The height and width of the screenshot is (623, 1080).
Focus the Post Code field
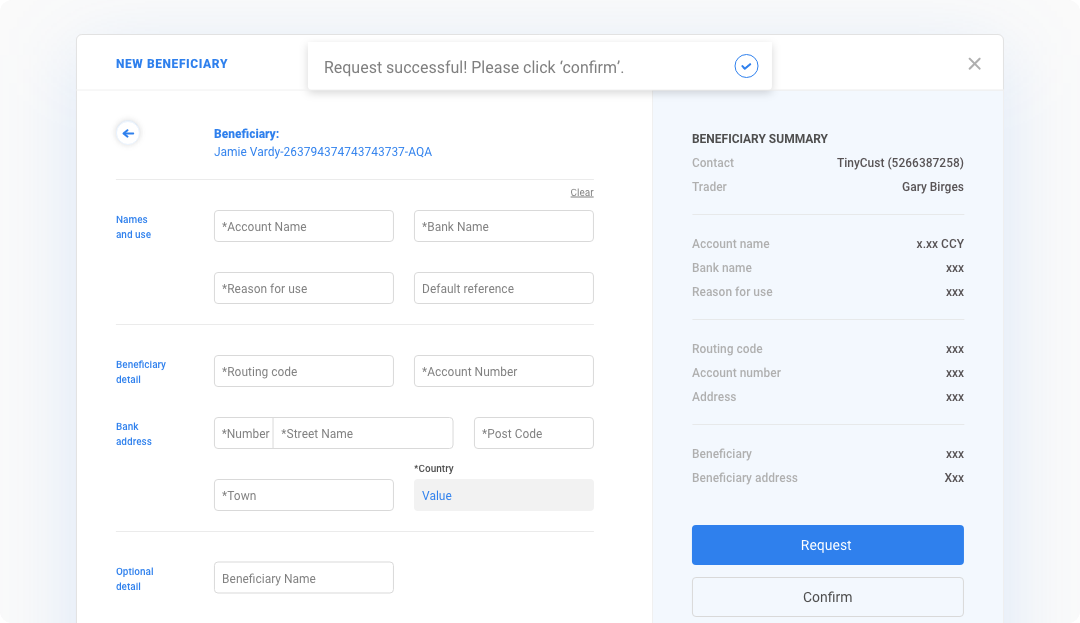pyautogui.click(x=534, y=433)
